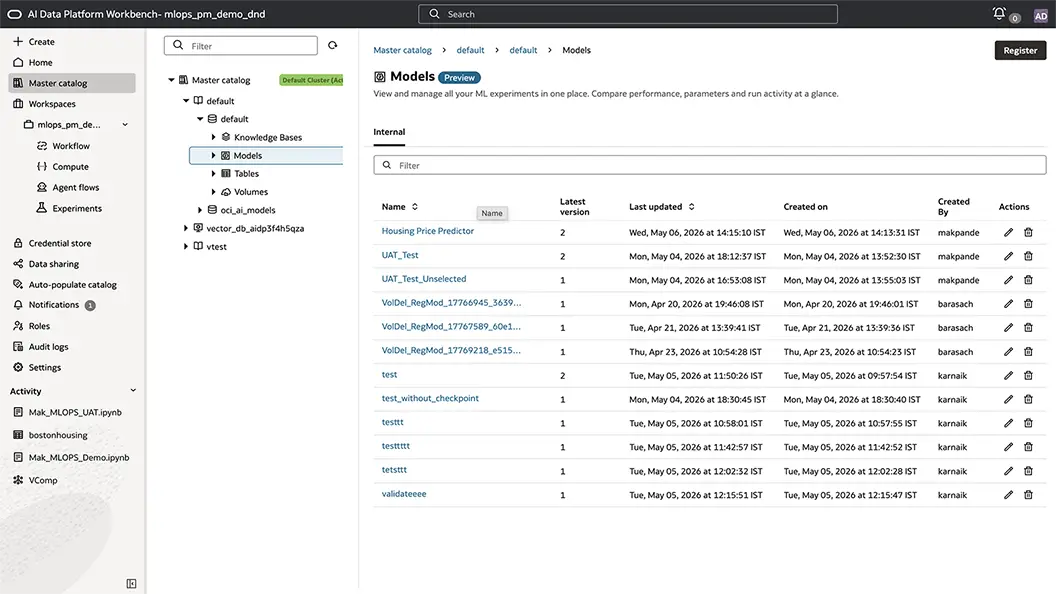Edit the UAT_Test_Unselected model
The width and height of the screenshot is (1056, 594).
point(1008,279)
